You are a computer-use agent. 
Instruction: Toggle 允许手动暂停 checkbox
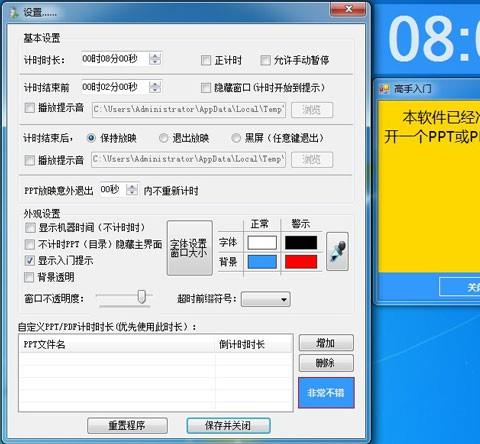(x=265, y=60)
